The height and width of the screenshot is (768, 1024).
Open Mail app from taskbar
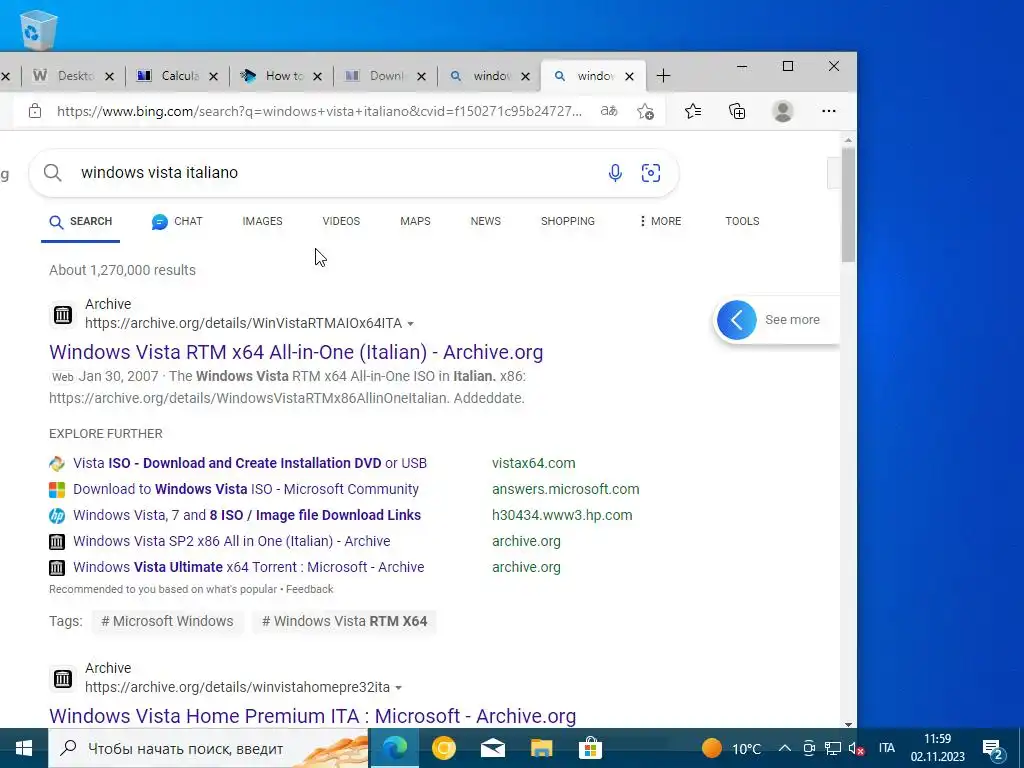pyautogui.click(x=492, y=748)
